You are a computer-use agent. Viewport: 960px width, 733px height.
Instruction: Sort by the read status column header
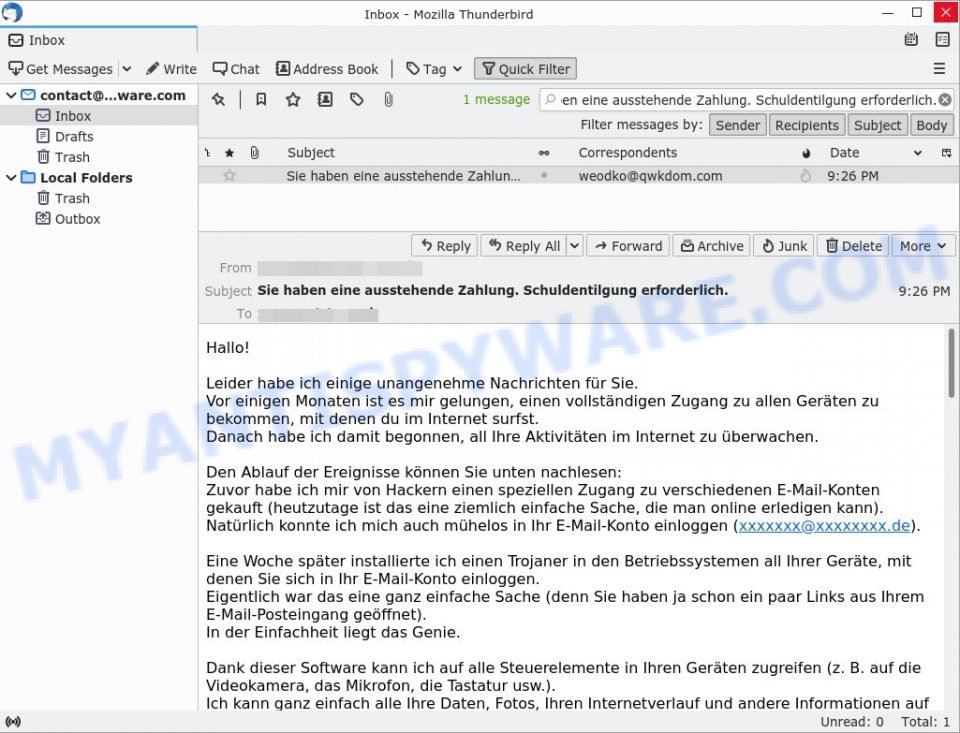coord(544,152)
